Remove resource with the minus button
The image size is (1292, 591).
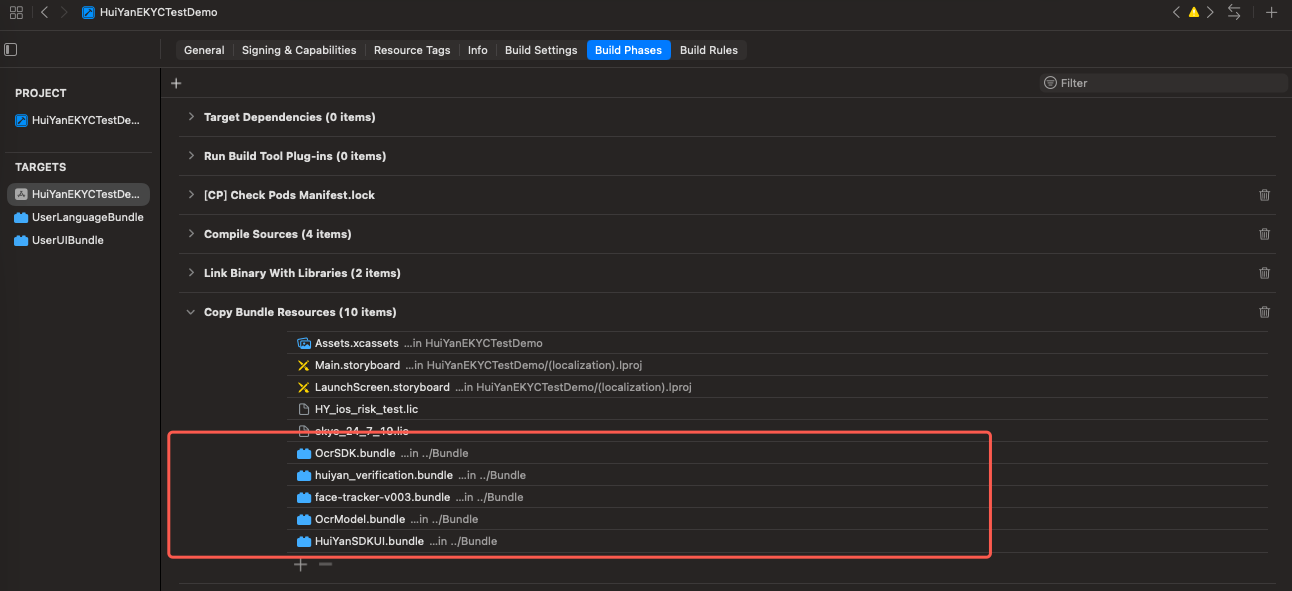tap(325, 564)
